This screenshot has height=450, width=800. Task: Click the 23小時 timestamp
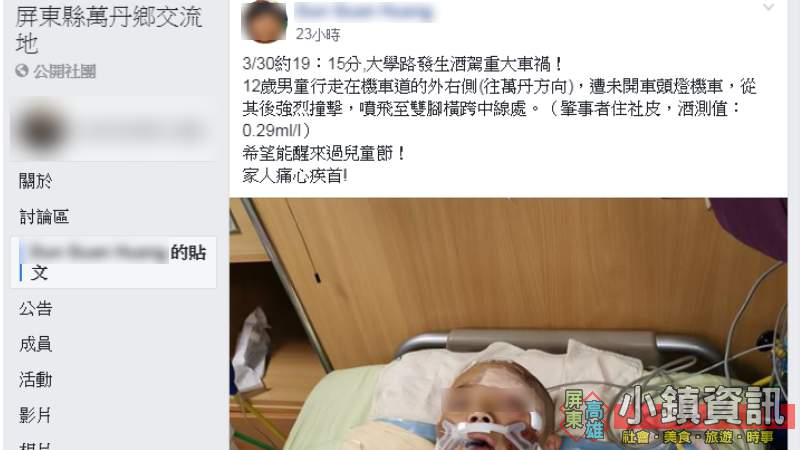tap(318, 34)
